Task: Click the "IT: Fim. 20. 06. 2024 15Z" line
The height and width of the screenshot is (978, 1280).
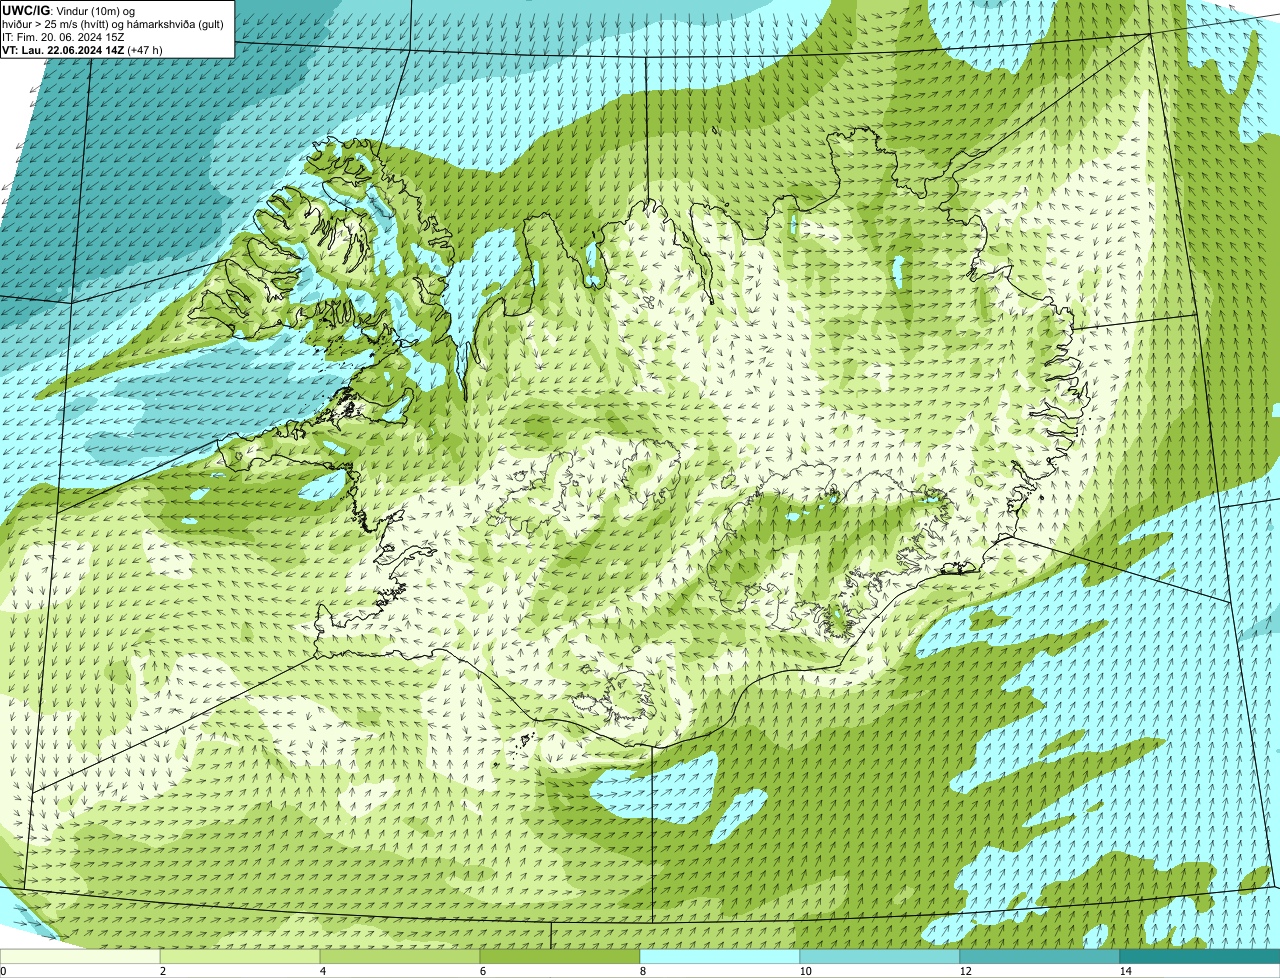Action: [63, 36]
